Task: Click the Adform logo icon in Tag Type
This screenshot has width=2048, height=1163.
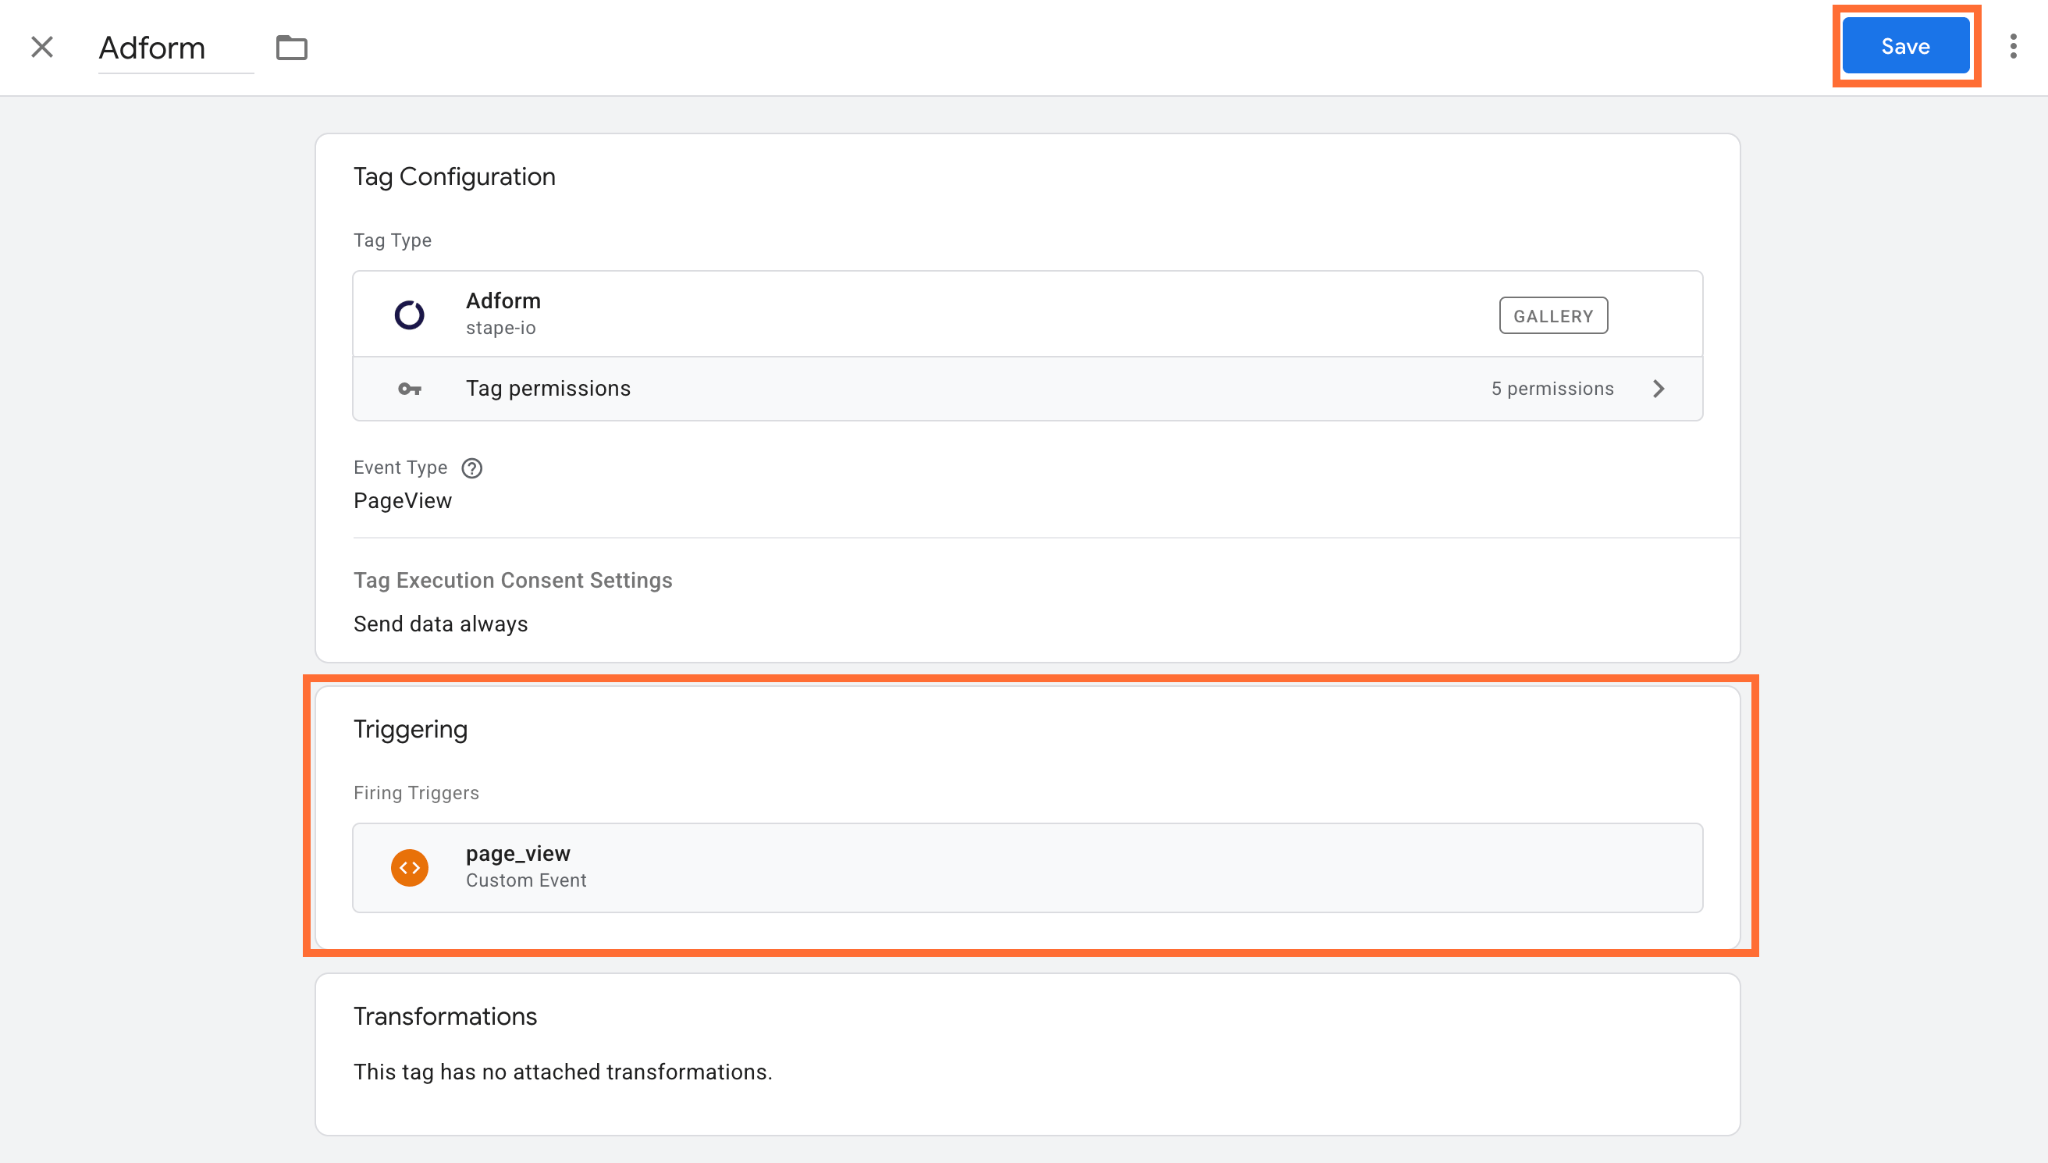Action: point(409,315)
